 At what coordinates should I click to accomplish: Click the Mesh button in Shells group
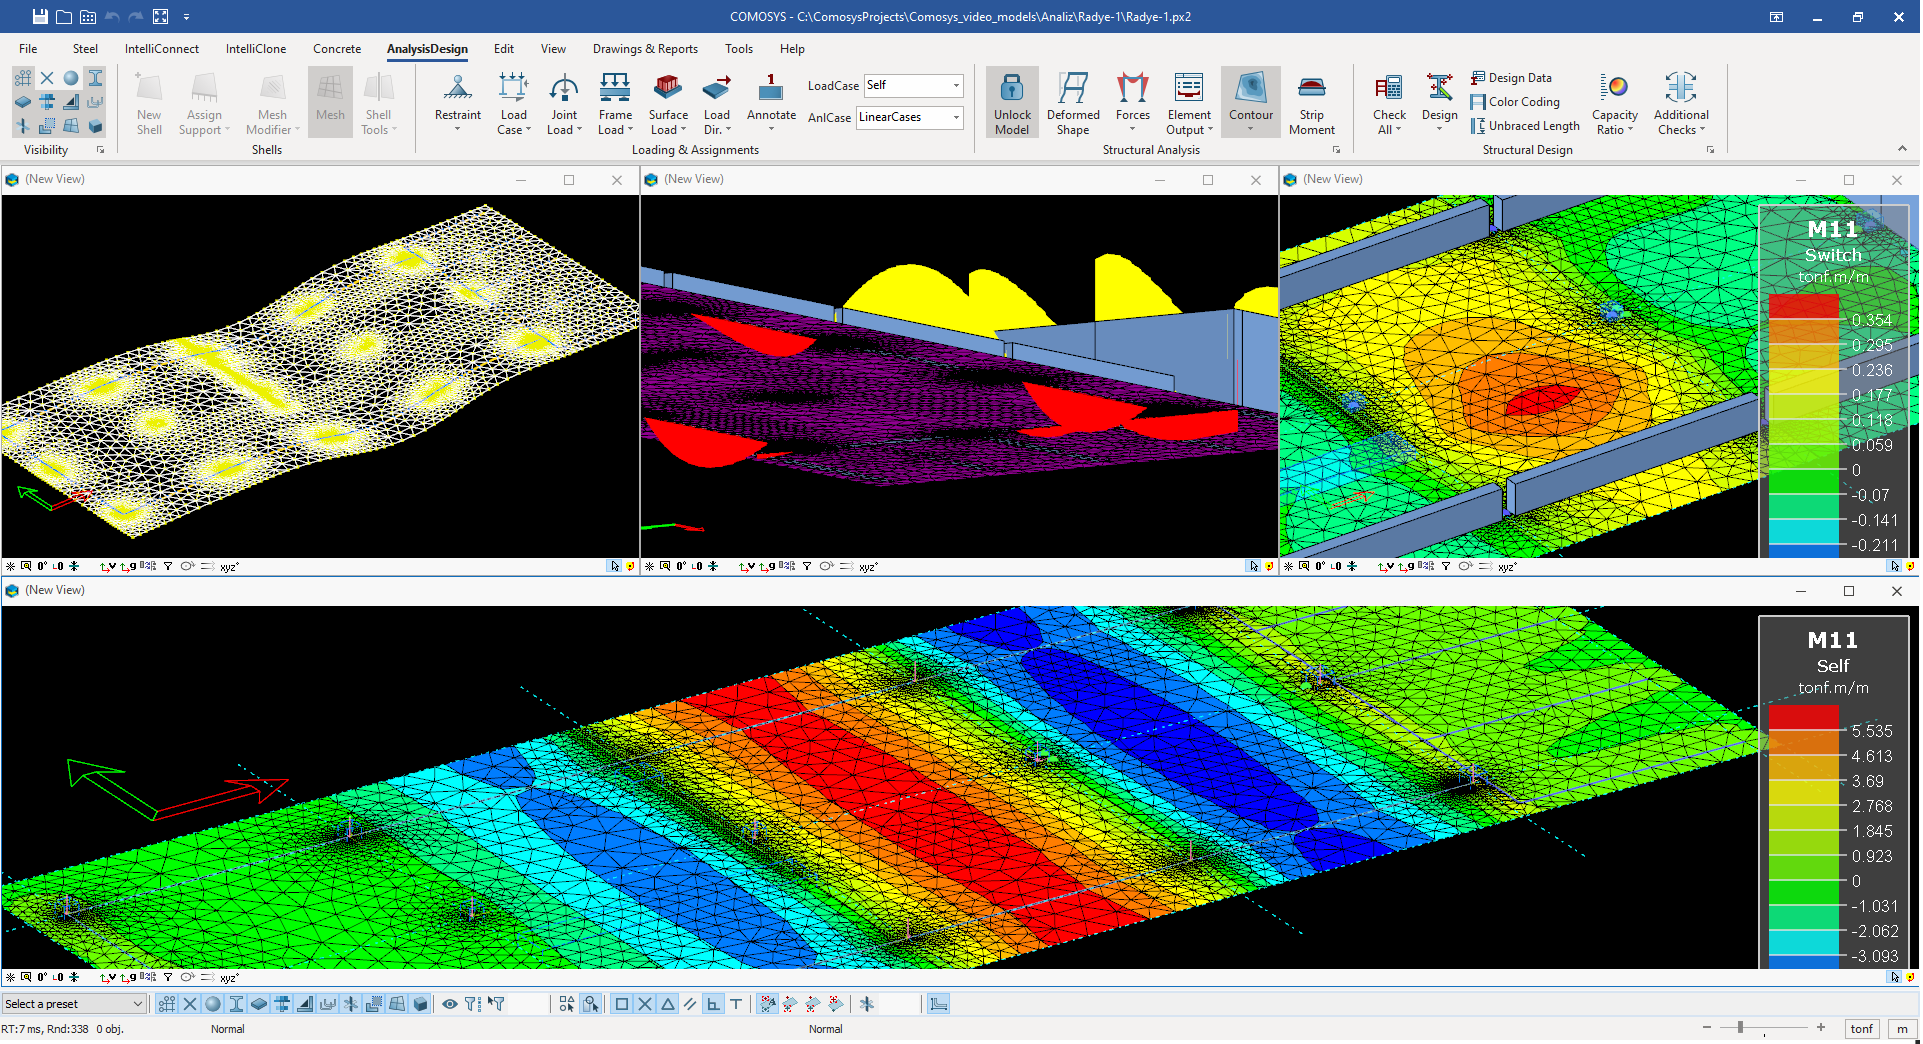(330, 102)
